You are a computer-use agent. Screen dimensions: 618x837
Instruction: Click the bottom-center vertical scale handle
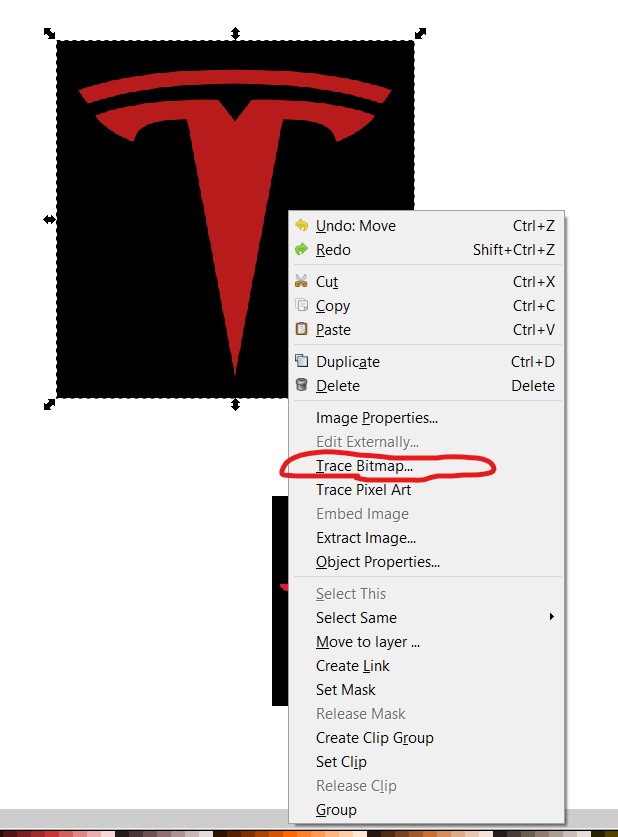(235, 405)
